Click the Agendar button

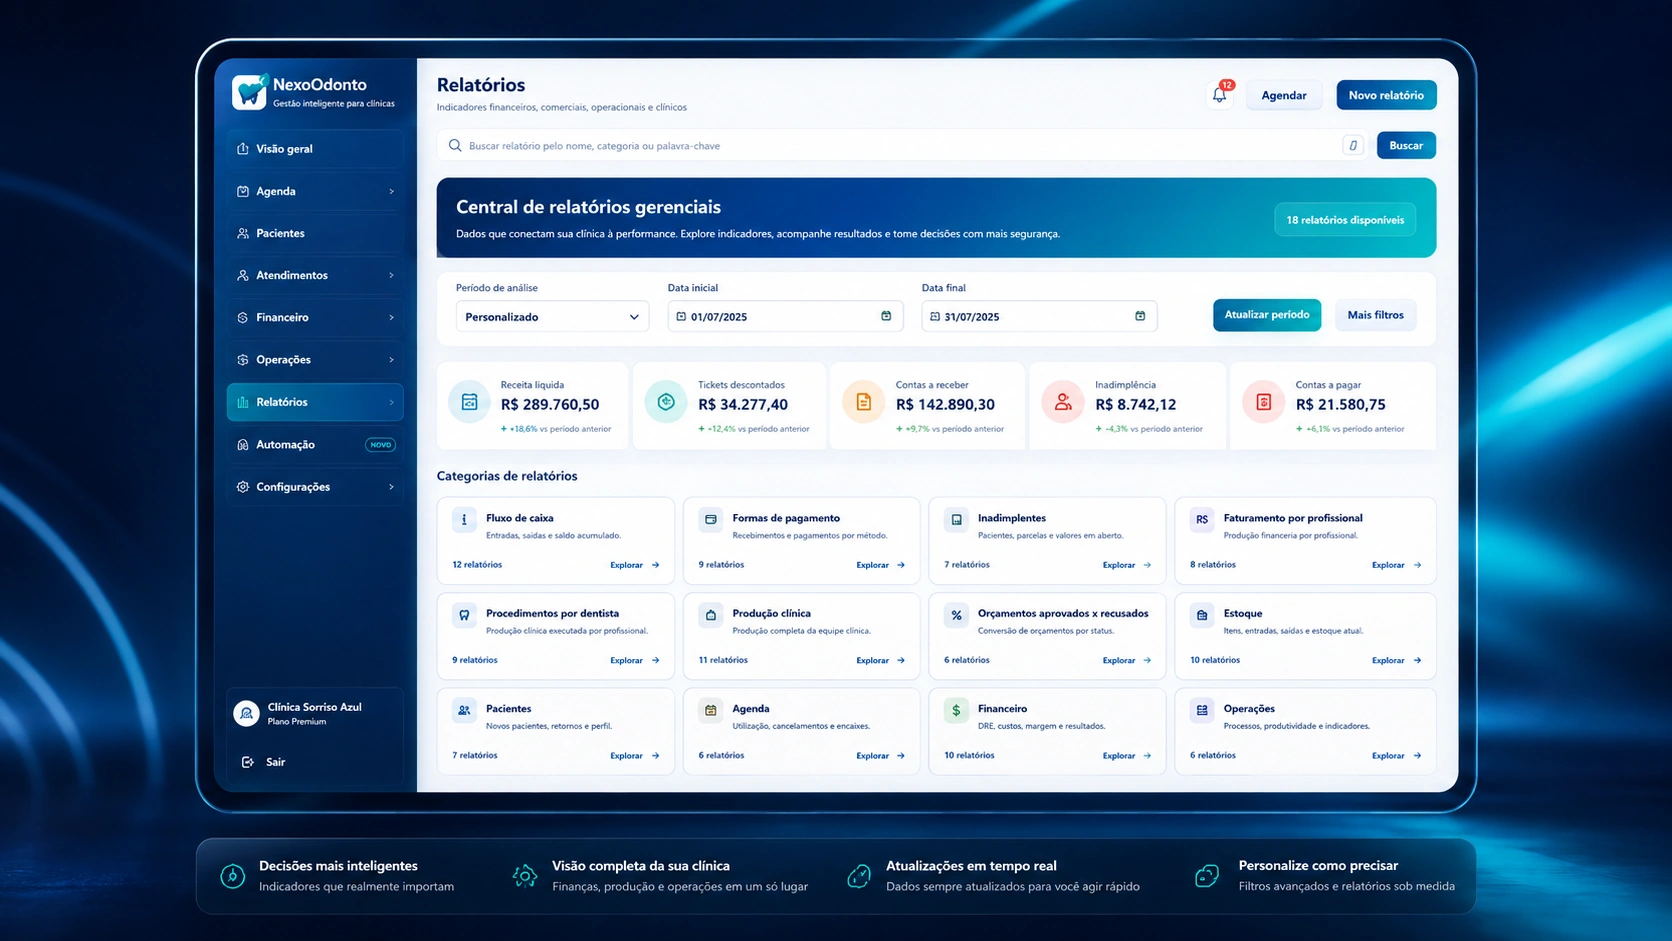(x=1284, y=95)
